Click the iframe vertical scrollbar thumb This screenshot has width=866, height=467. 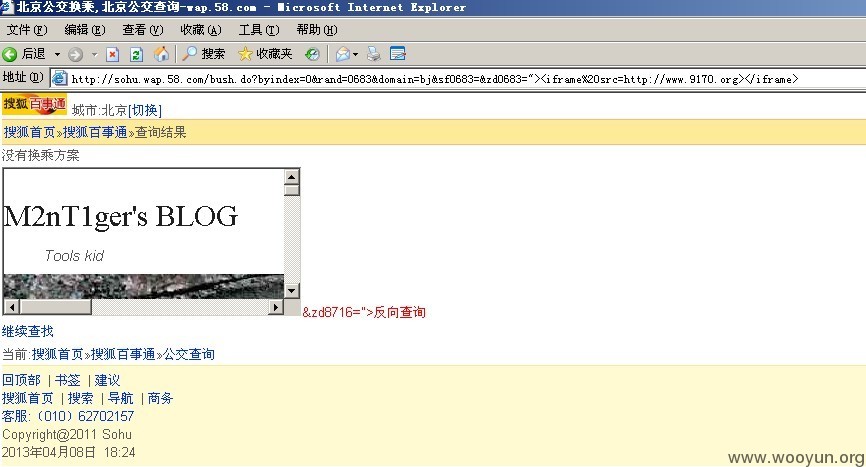[x=292, y=190]
